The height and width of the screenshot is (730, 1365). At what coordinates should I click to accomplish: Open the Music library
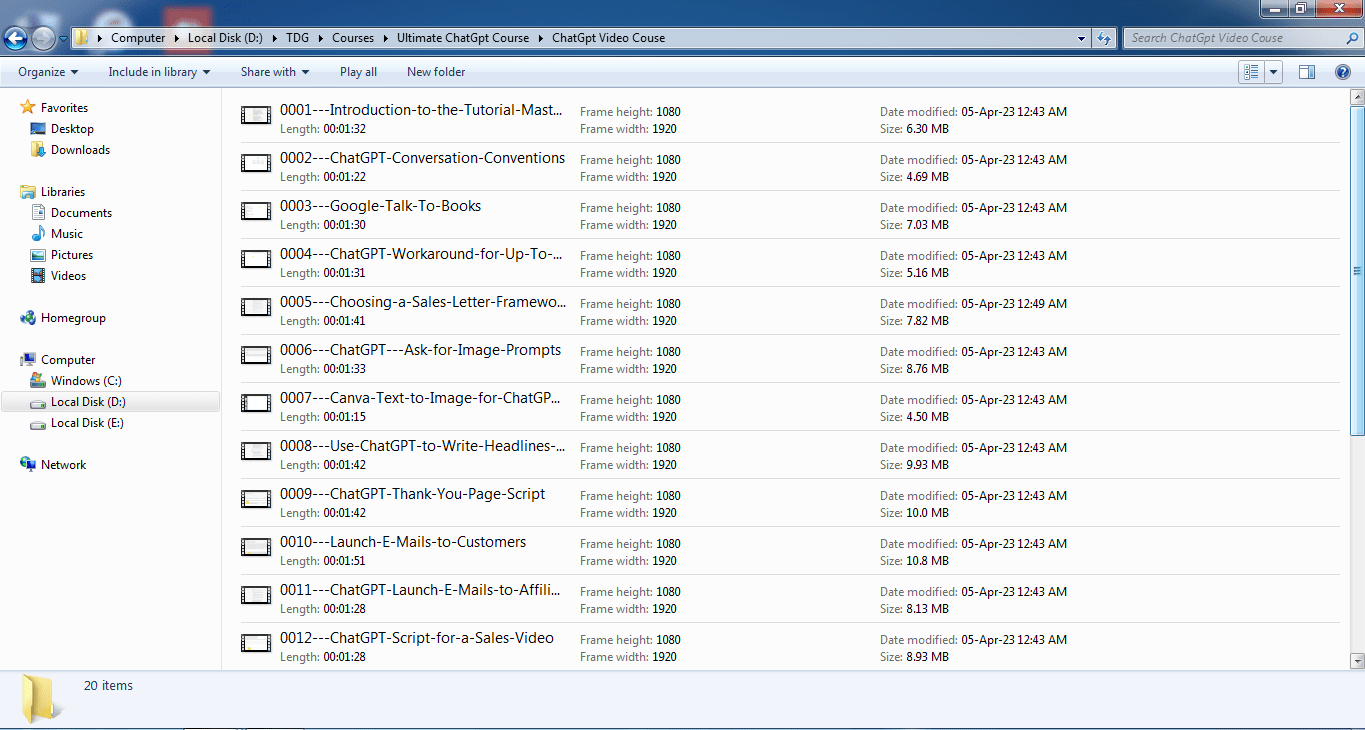click(67, 234)
